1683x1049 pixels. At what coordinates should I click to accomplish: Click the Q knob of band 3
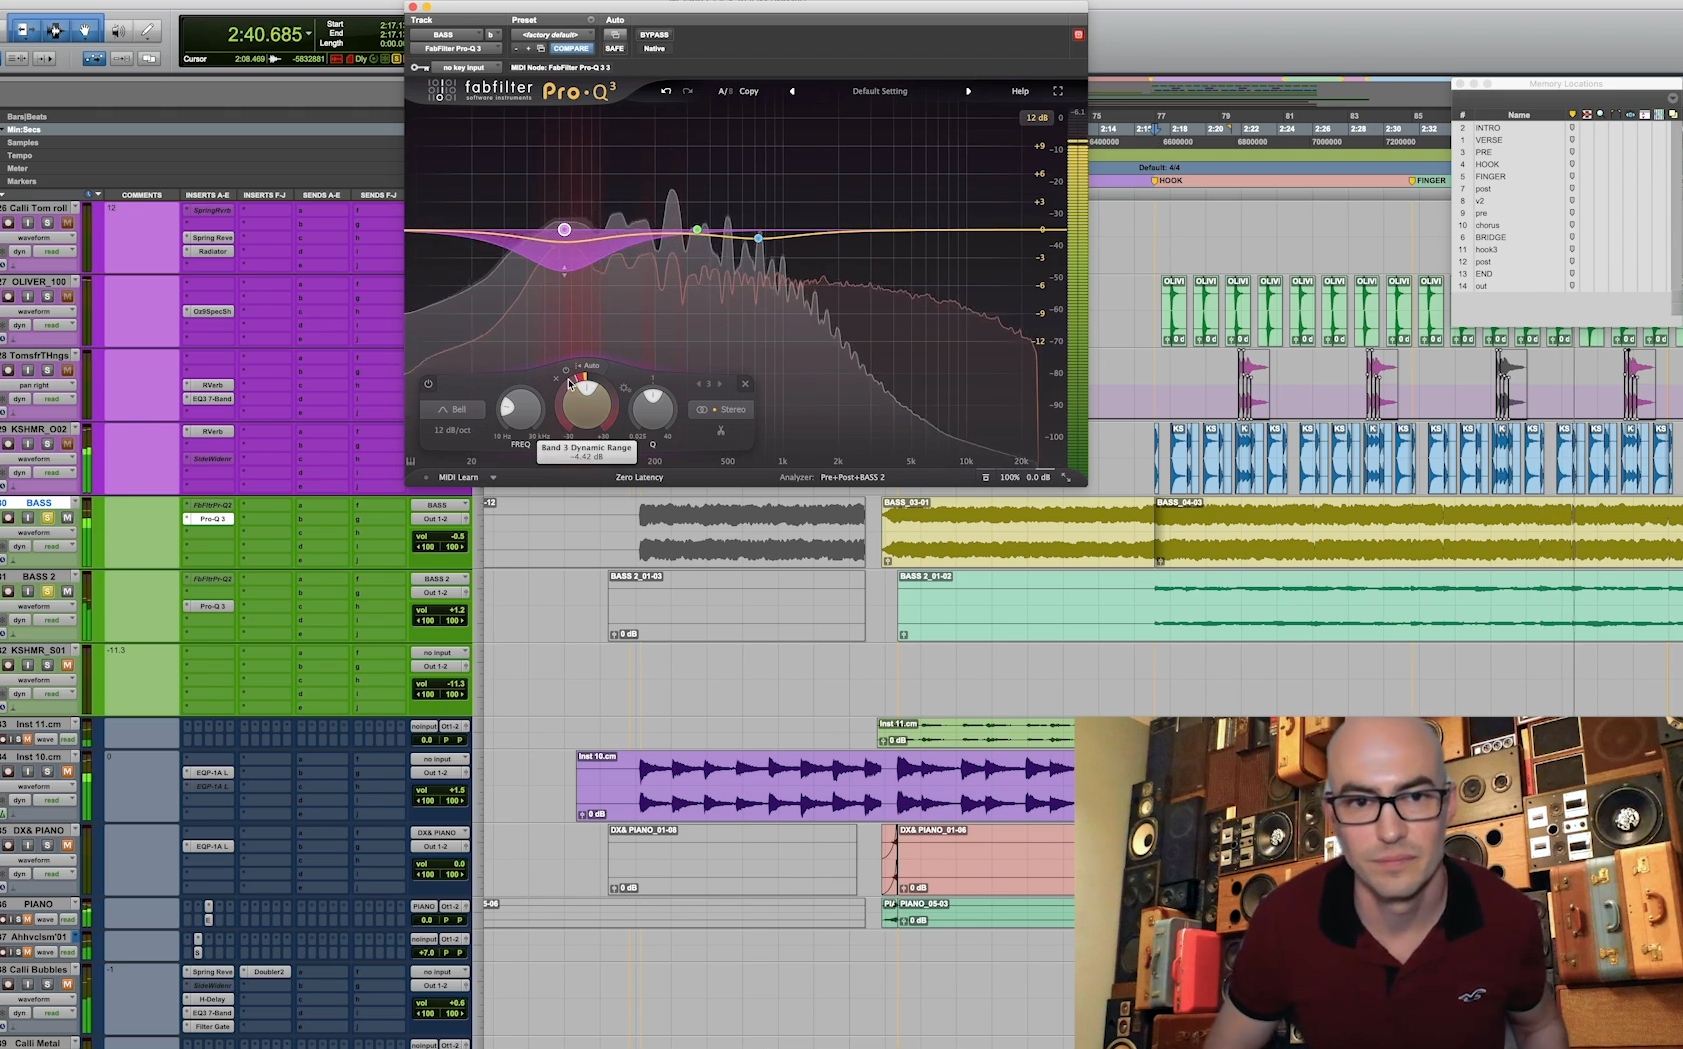click(x=653, y=408)
